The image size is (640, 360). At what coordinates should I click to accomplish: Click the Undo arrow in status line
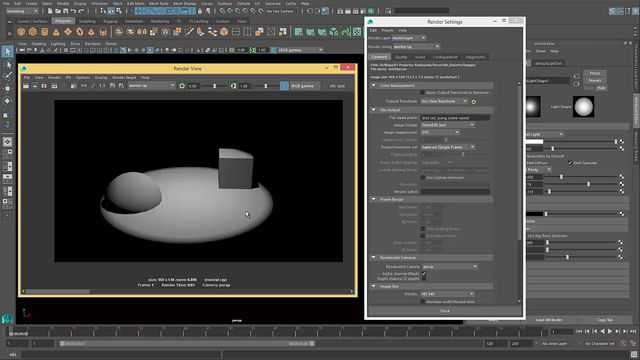click(73, 11)
